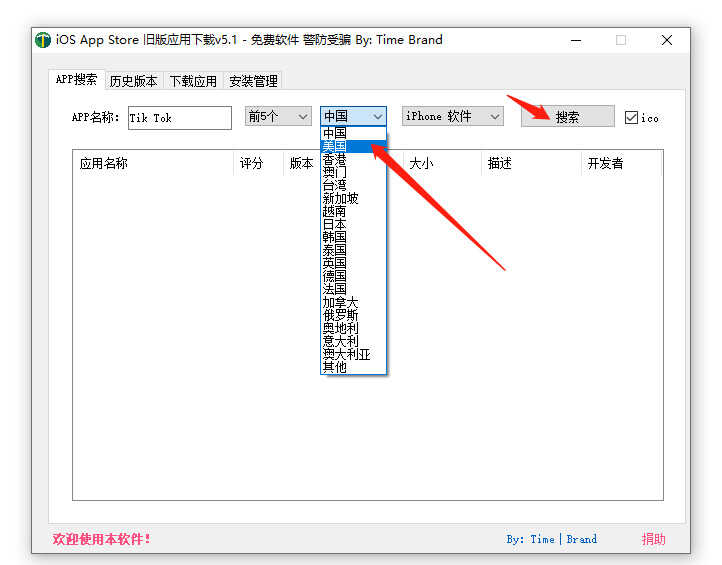Pick 意大利 from the region list
The width and height of the screenshot is (722, 565).
click(353, 341)
